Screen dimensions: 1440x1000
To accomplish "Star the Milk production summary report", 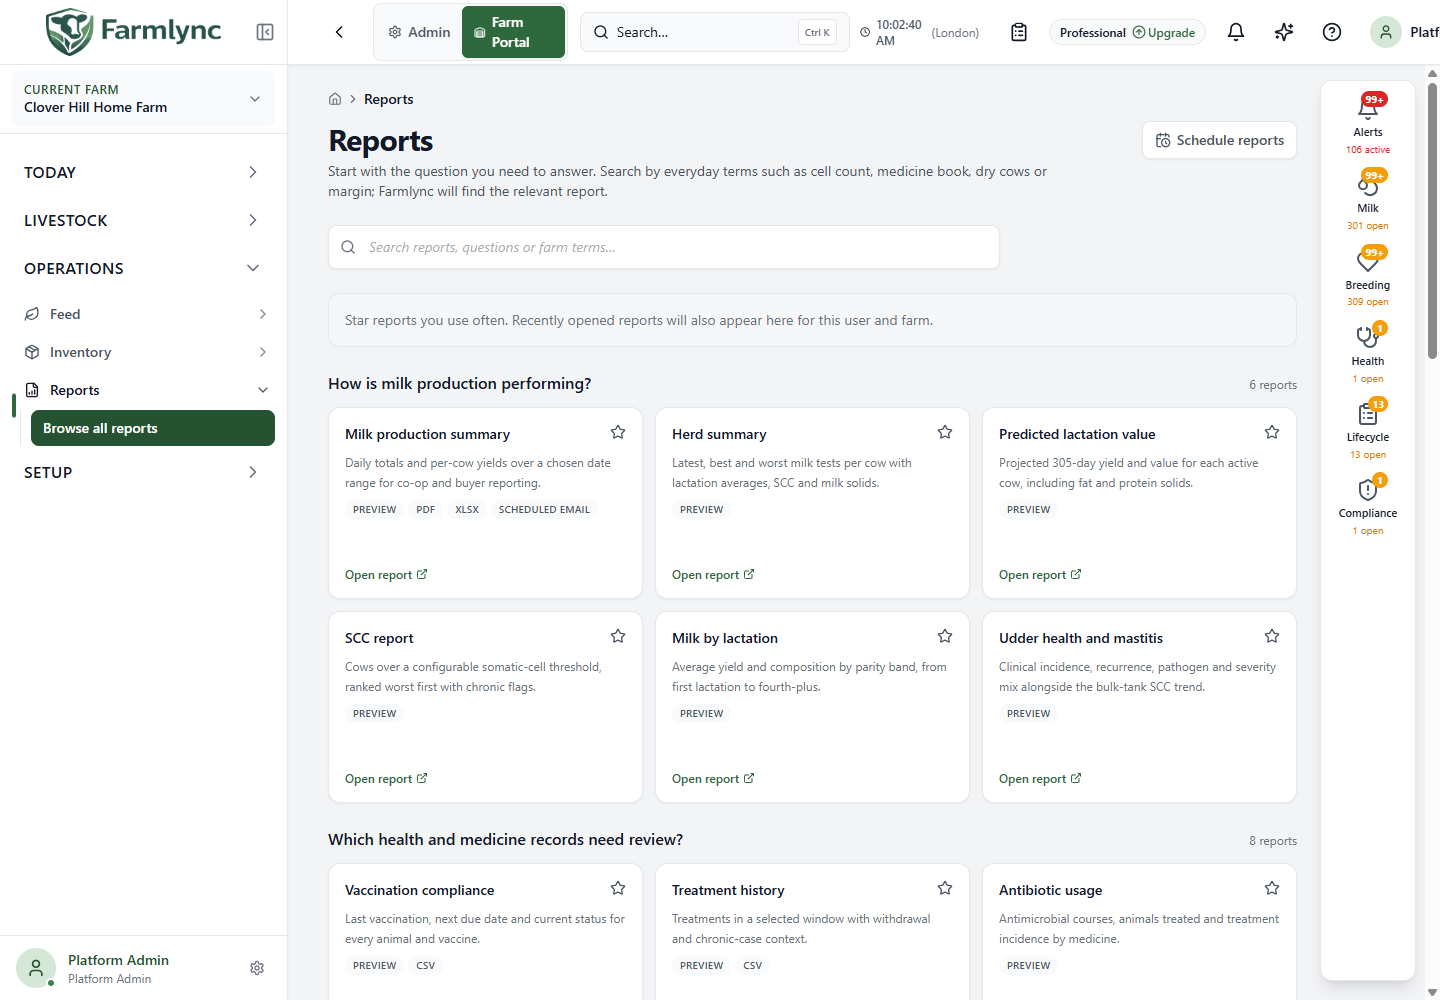I will [618, 432].
